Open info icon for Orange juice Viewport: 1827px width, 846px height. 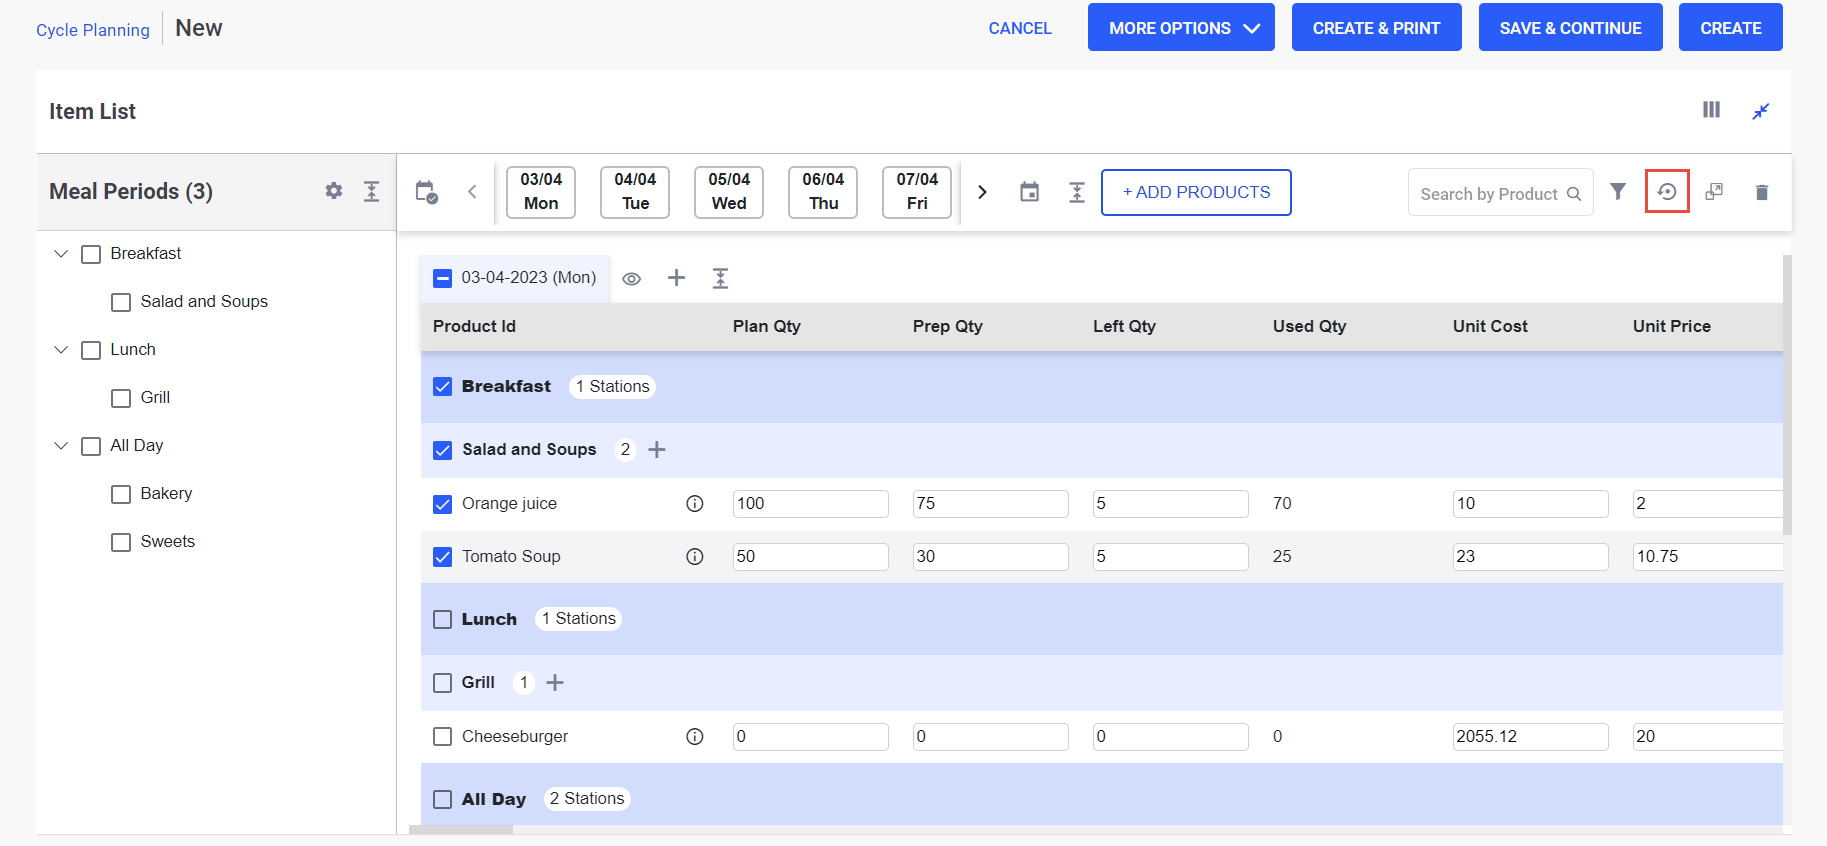tap(695, 503)
